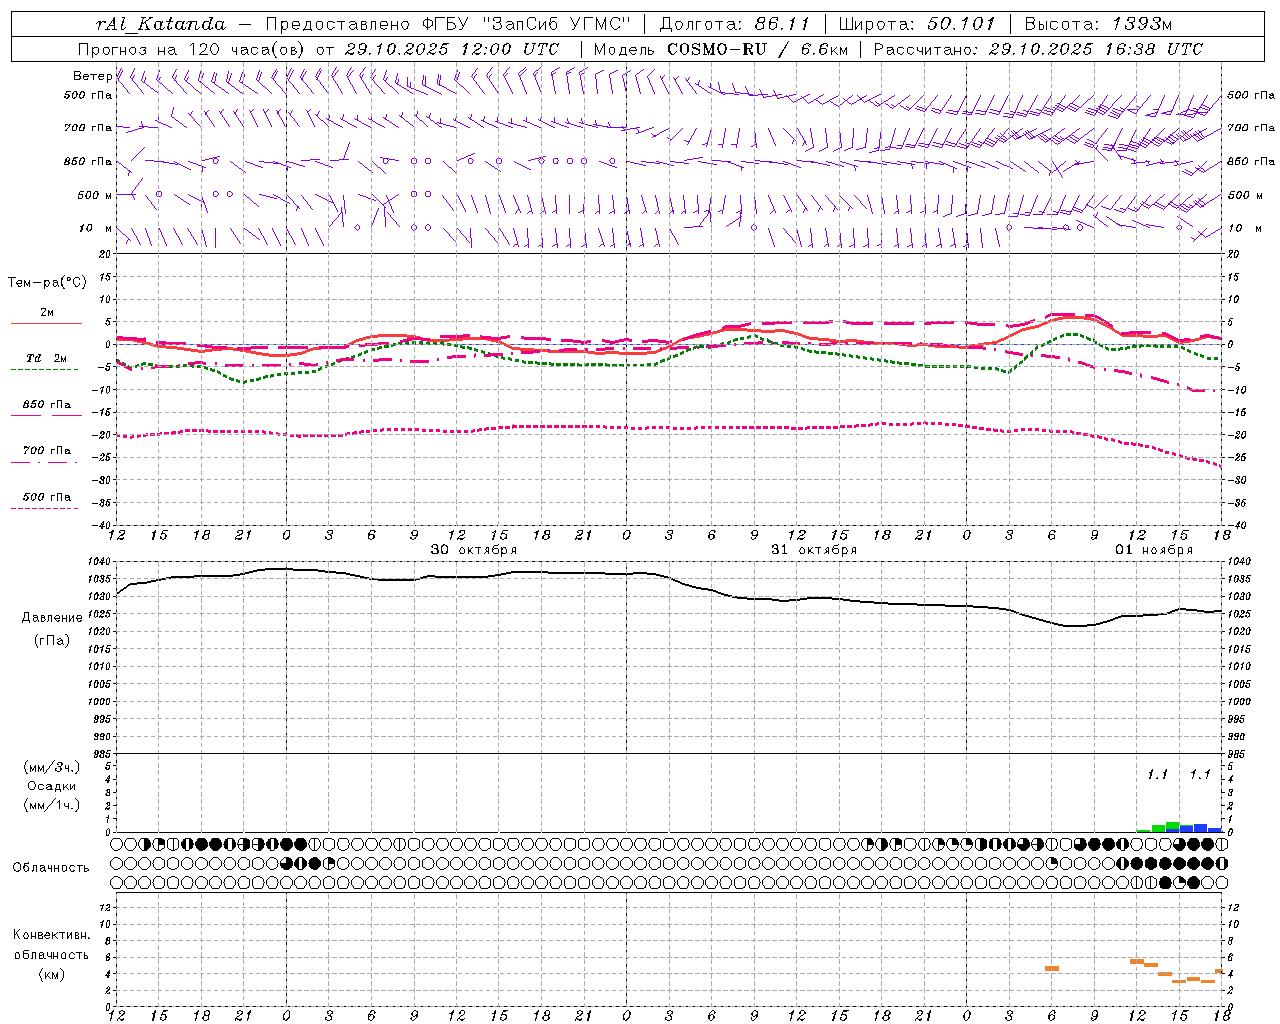Click the Осадки precipitation label
Image resolution: width=1280 pixels, height=1024 pixels.
[52, 786]
